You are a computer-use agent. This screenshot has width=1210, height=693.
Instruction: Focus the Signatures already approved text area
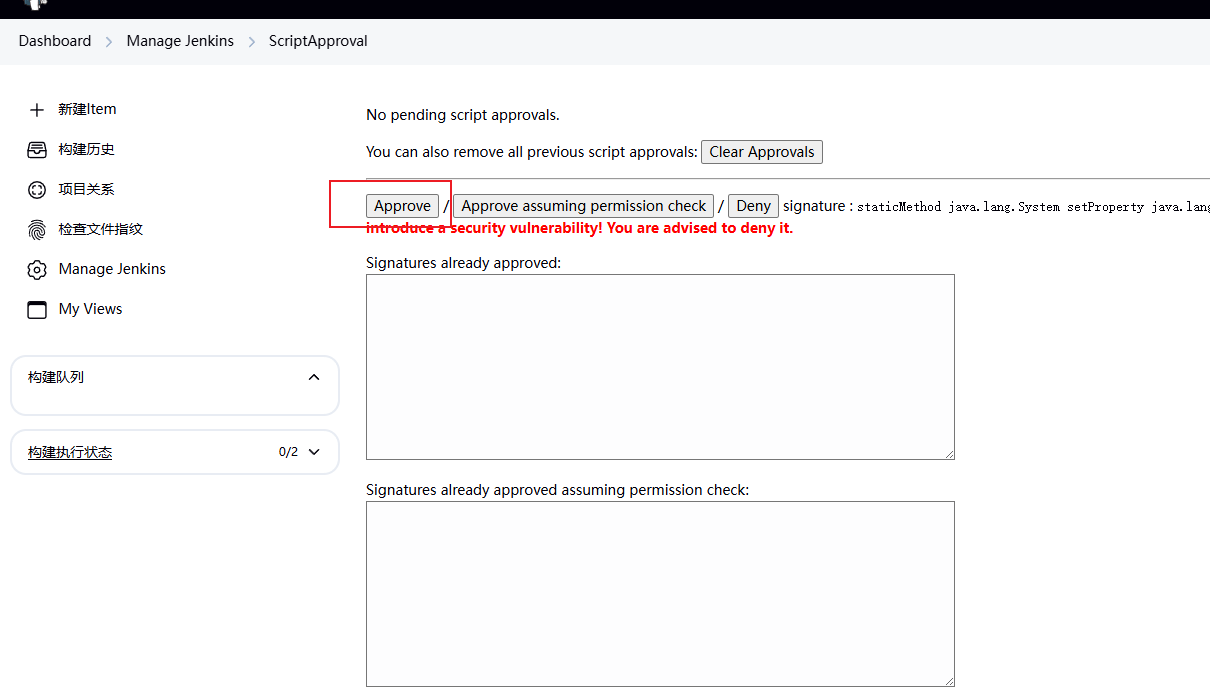(x=660, y=367)
